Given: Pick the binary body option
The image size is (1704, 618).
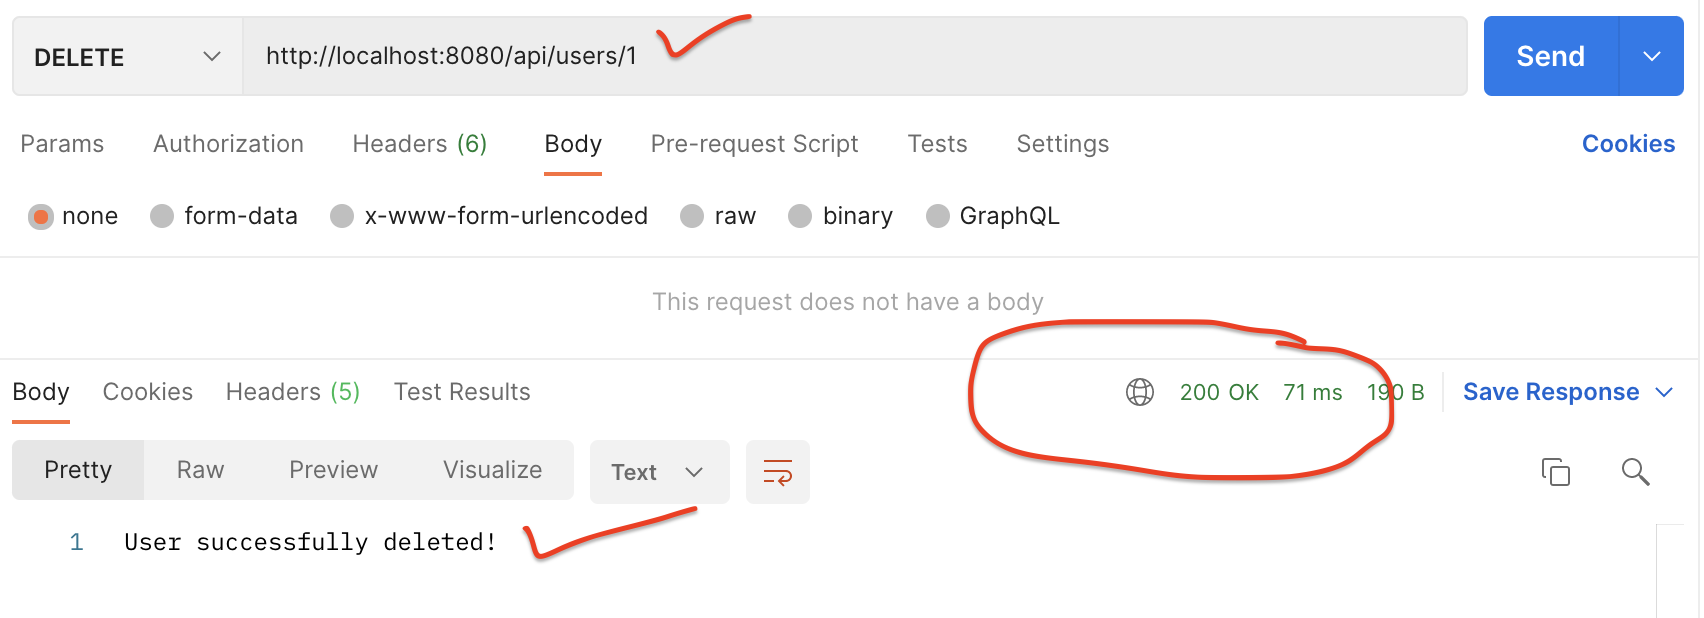Looking at the screenshot, I should pos(800,216).
